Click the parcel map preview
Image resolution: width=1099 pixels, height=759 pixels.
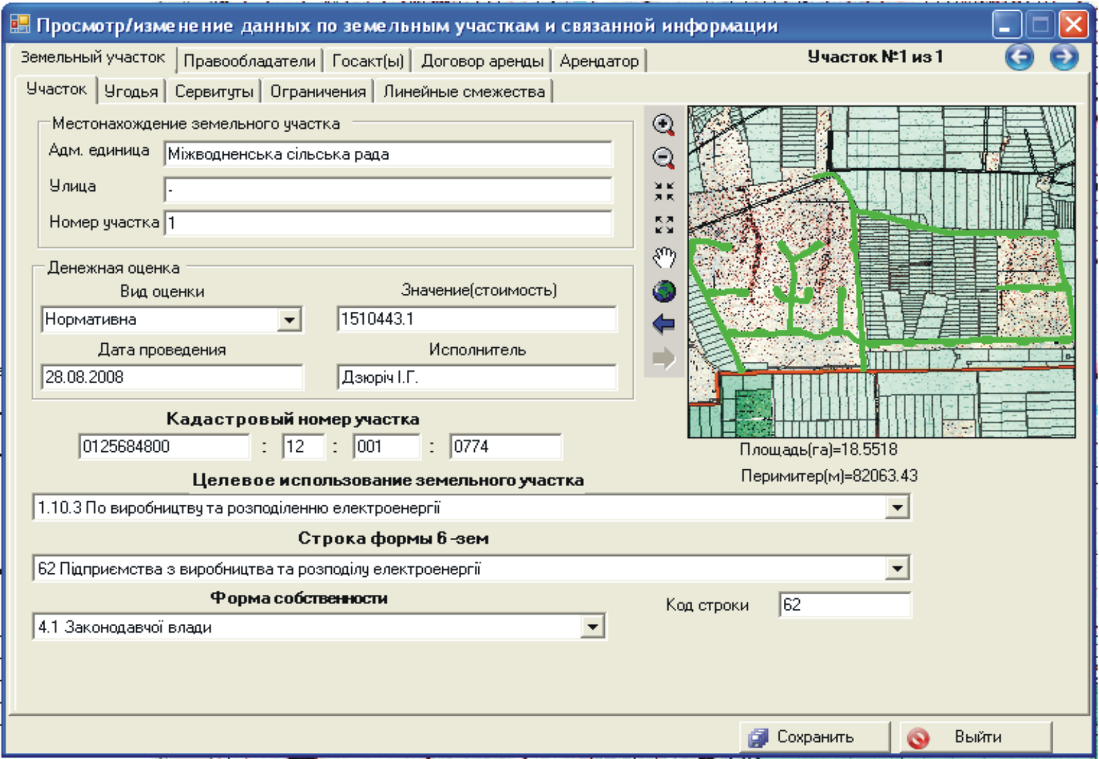tap(881, 272)
